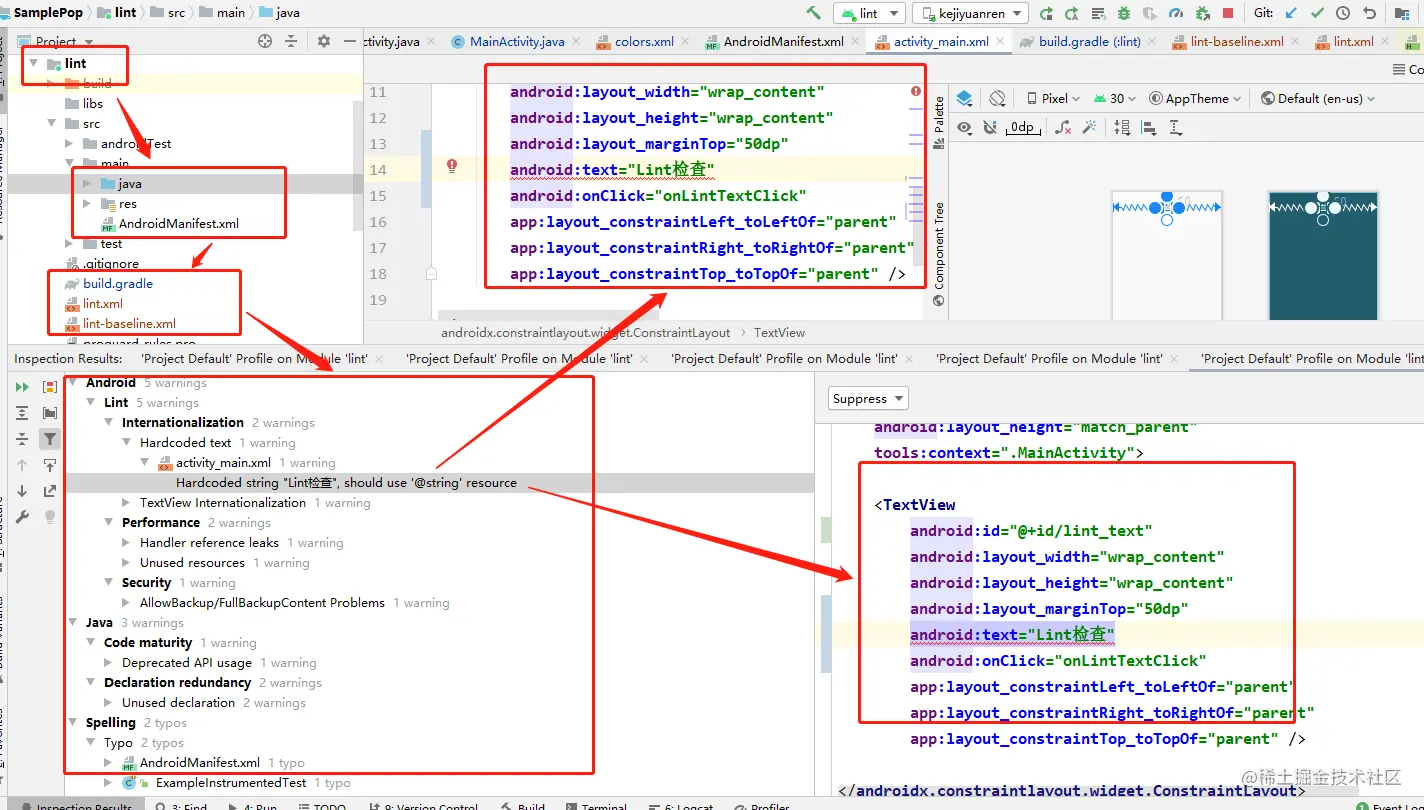Screen dimensions: 1424x810
Task: Click the red error bulb in editor gutter
Action: pos(452,165)
